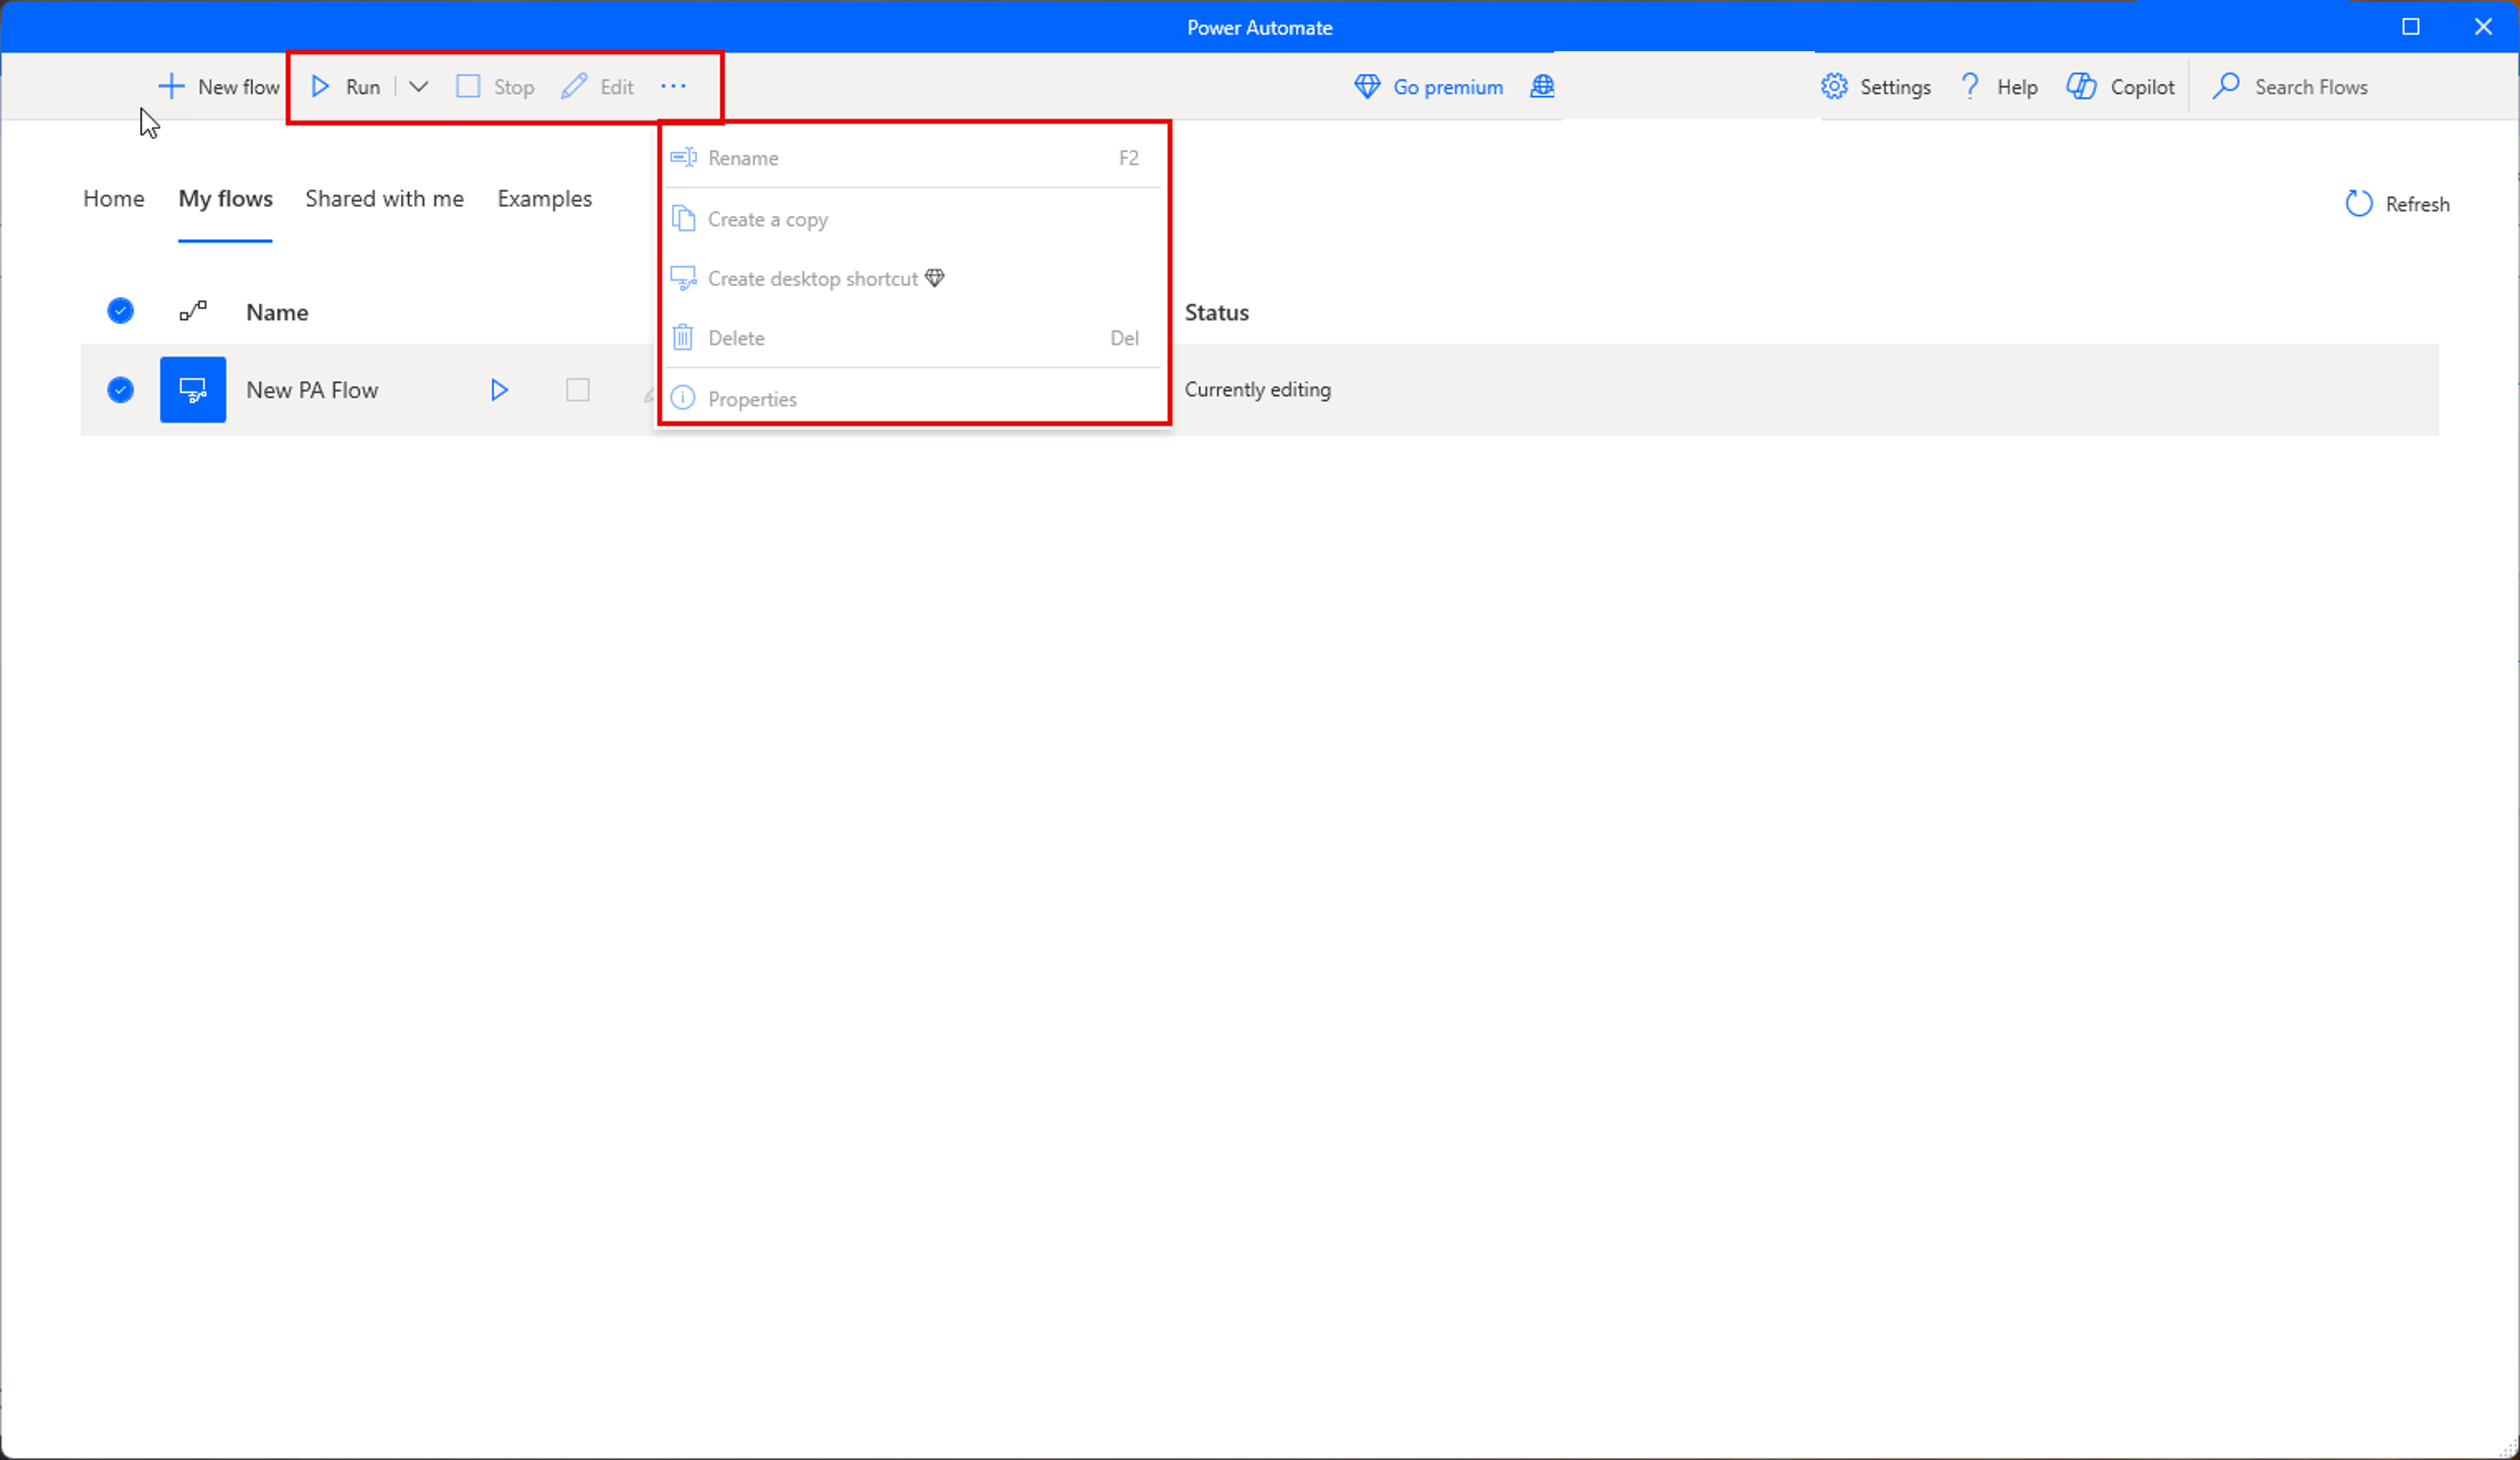The height and width of the screenshot is (1460, 2520).
Task: Uncheck the select-all flows checkbox in header
Action: point(120,312)
